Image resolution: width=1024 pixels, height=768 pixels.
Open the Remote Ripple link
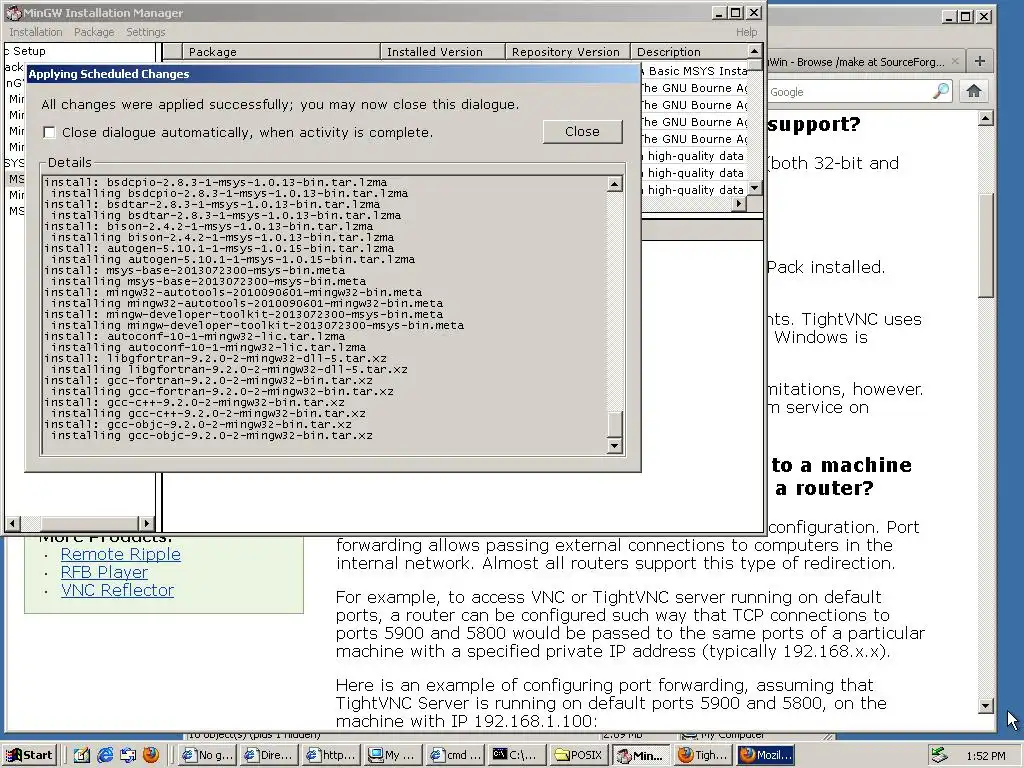121,554
